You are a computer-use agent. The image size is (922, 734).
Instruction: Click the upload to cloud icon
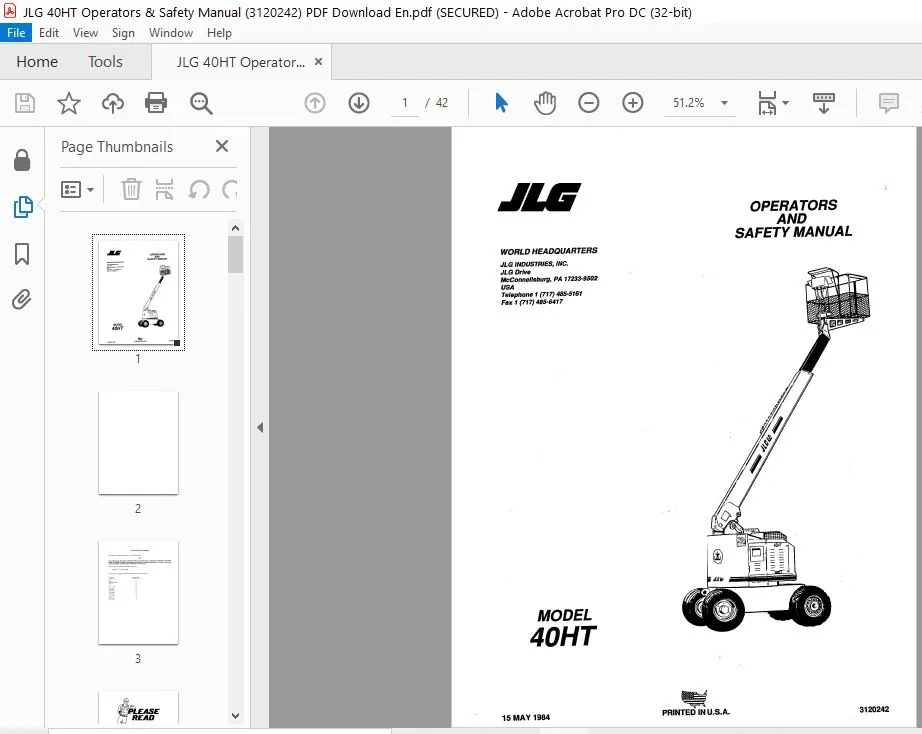click(113, 103)
